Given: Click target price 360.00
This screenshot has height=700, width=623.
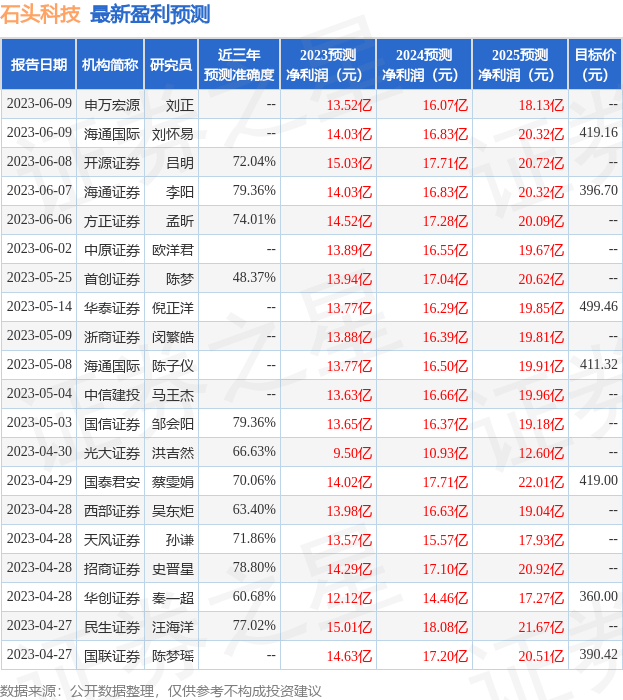Looking at the screenshot, I should [x=598, y=597].
